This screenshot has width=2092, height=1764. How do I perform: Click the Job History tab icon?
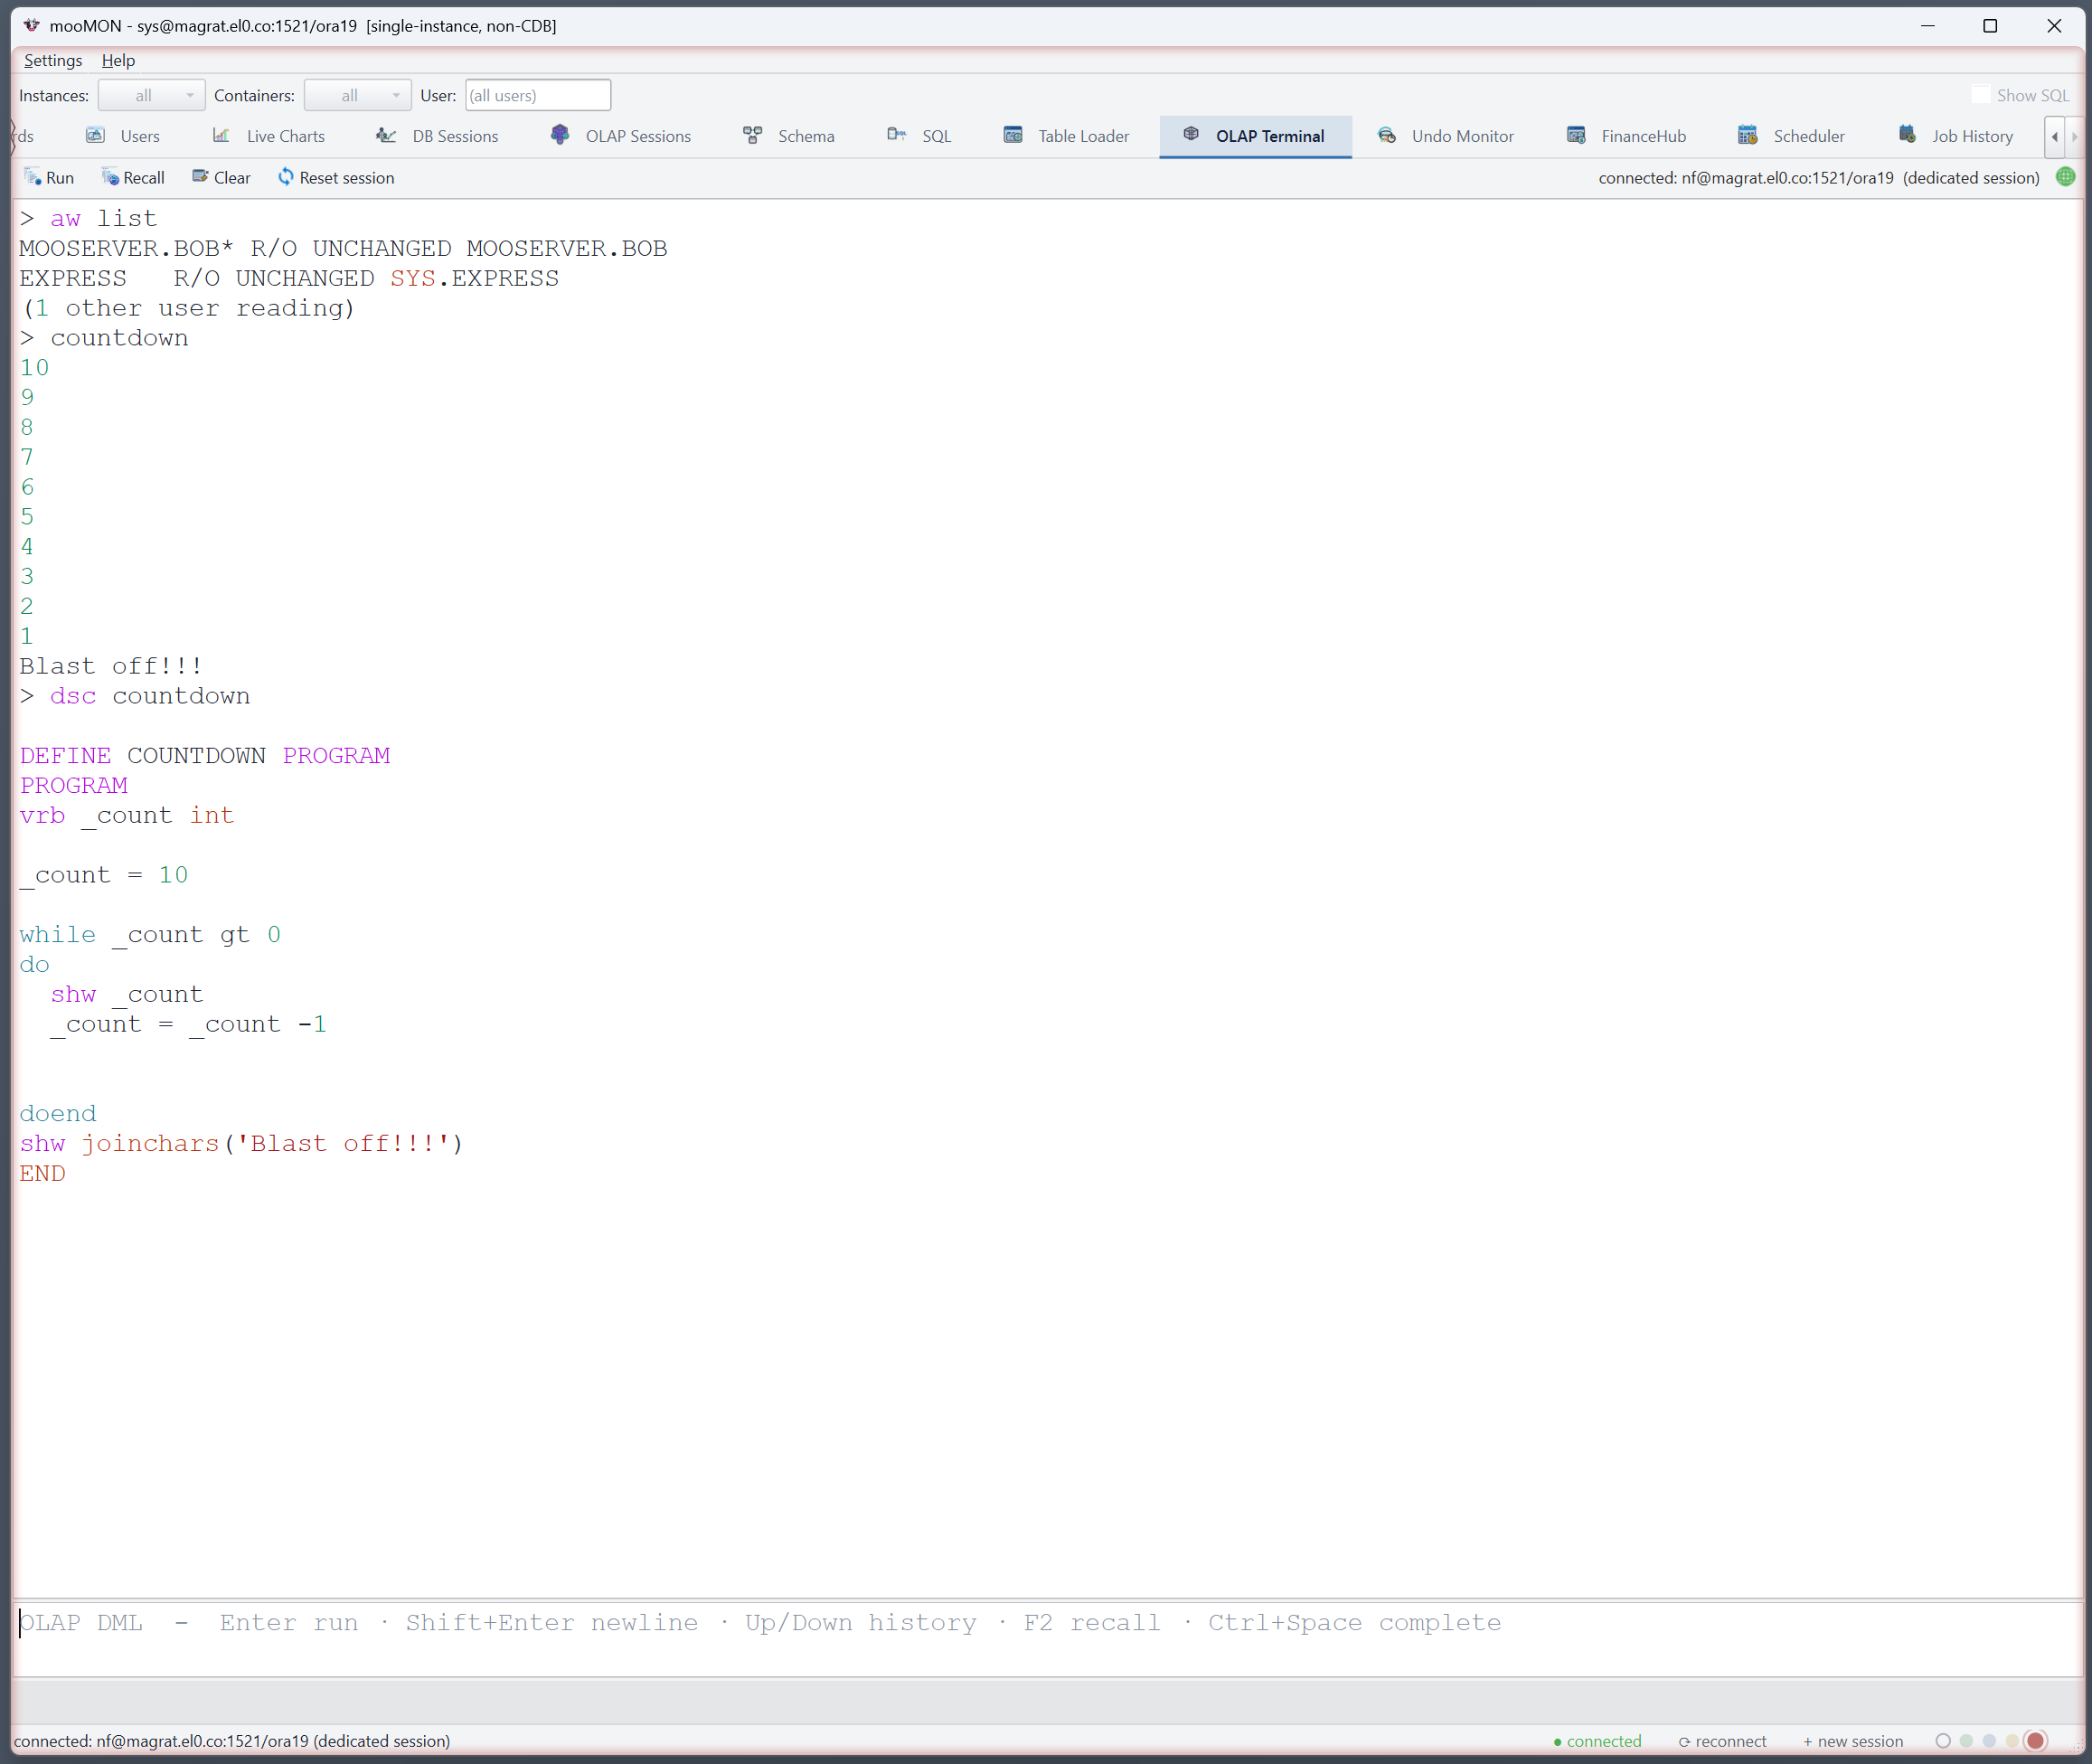click(1908, 135)
